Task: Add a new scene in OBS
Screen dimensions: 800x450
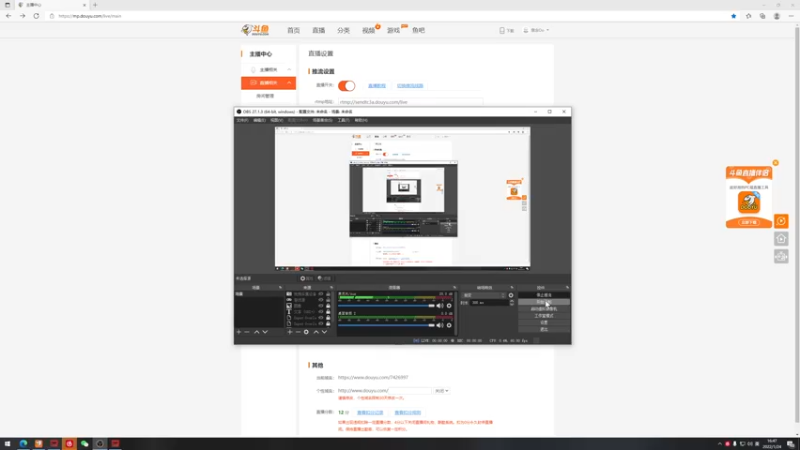Action: pos(238,332)
